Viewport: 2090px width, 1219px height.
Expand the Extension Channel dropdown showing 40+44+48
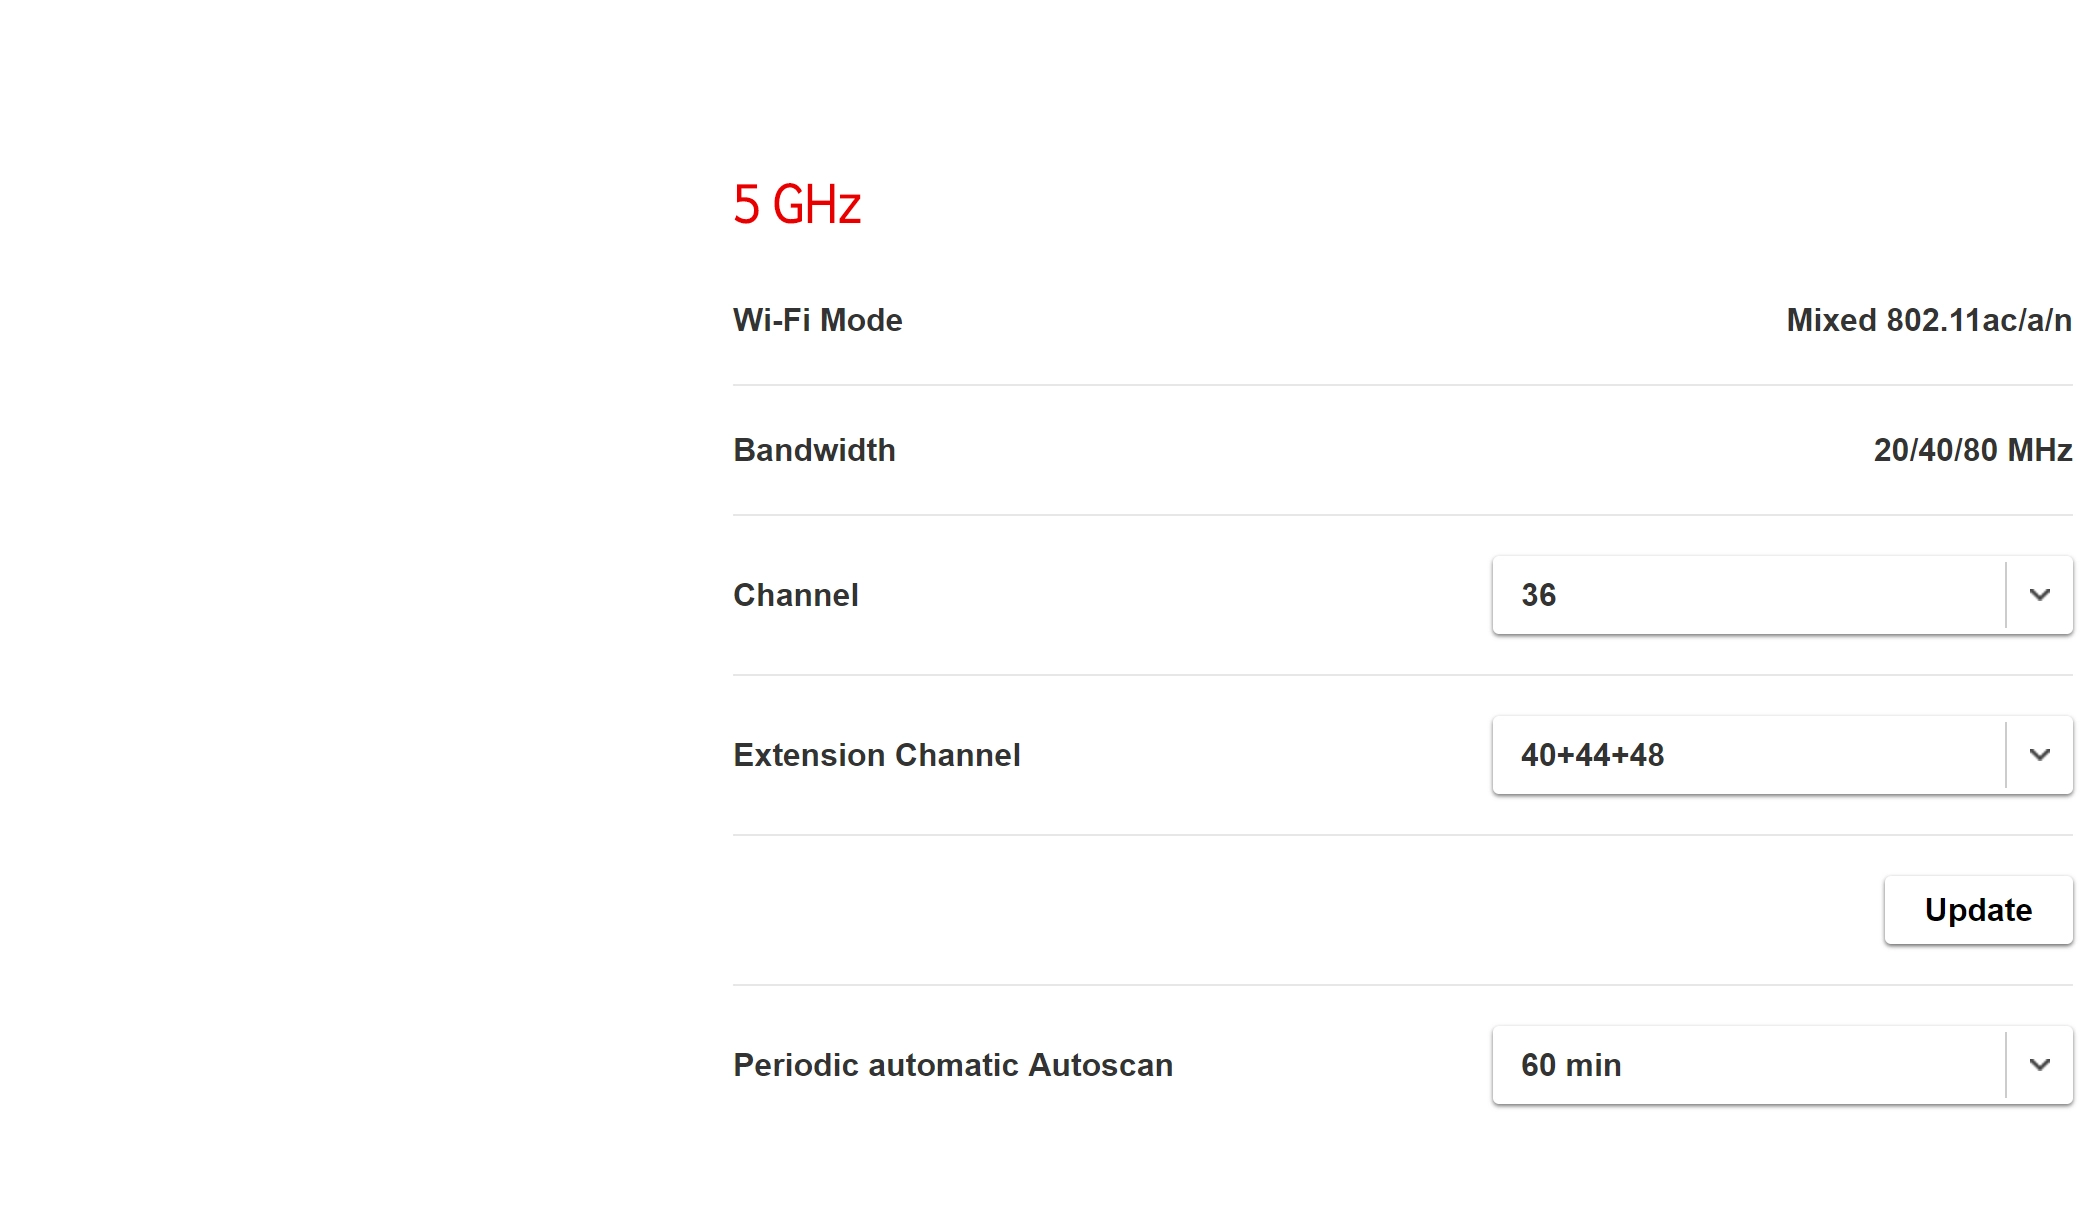tap(1748, 755)
